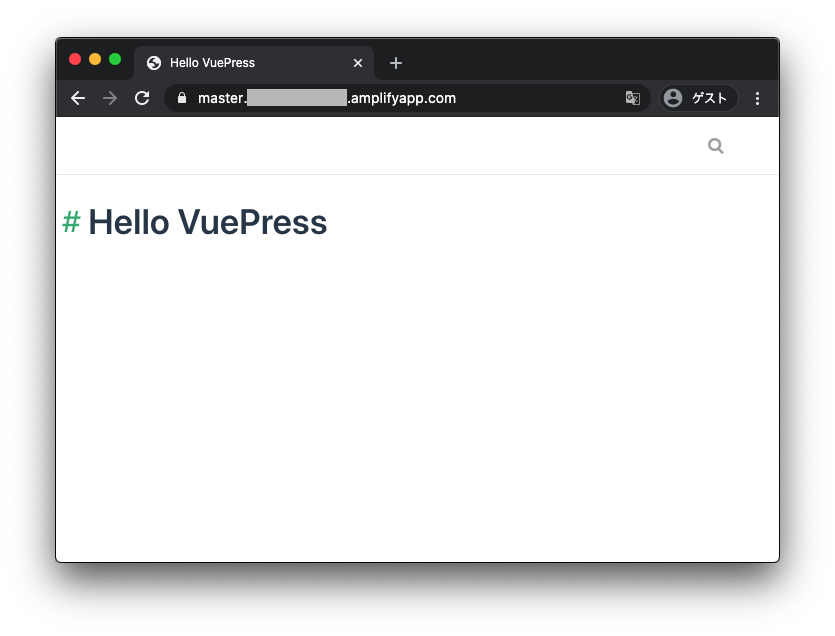Click the Hello VuePress page heading
The height and width of the screenshot is (636, 835).
pos(207,222)
